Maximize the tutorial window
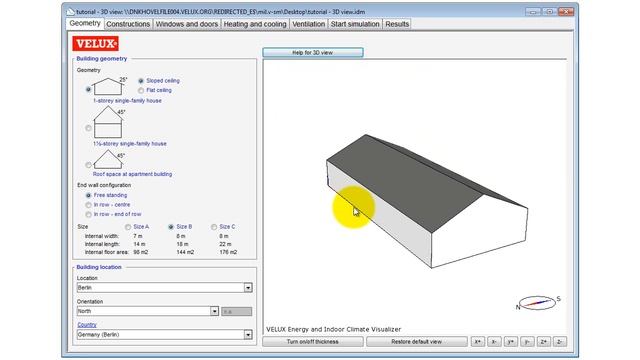Image resolution: width=640 pixels, height=360 pixels. pyautogui.click(x=549, y=12)
